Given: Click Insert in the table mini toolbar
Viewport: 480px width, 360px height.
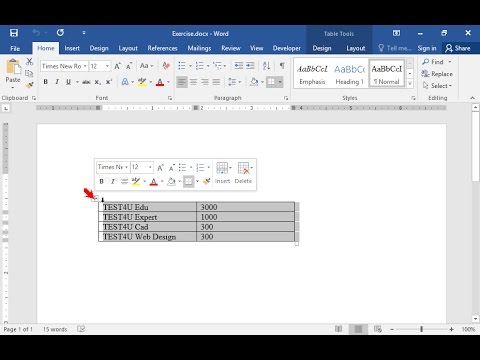Looking at the screenshot, I should coord(222,173).
